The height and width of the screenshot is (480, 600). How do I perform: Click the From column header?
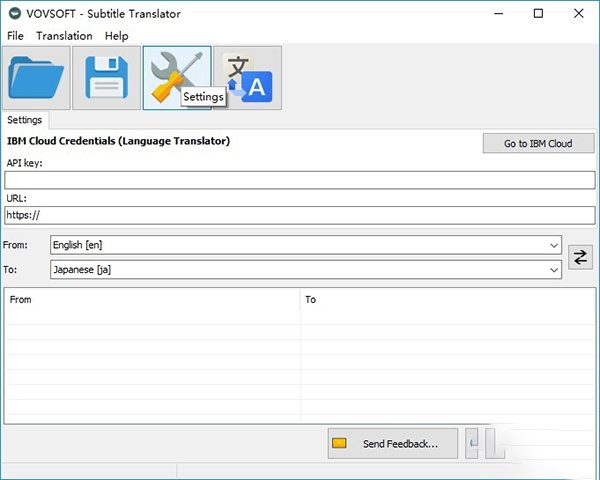click(152, 300)
